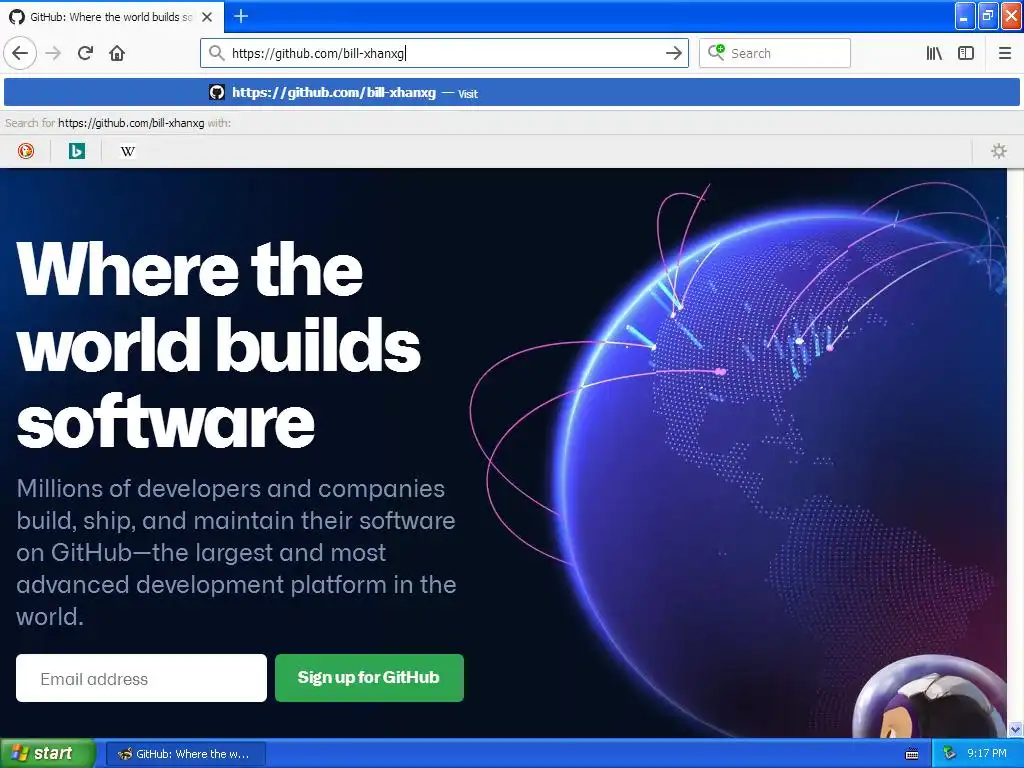Click into the address bar URL field

coord(444,53)
